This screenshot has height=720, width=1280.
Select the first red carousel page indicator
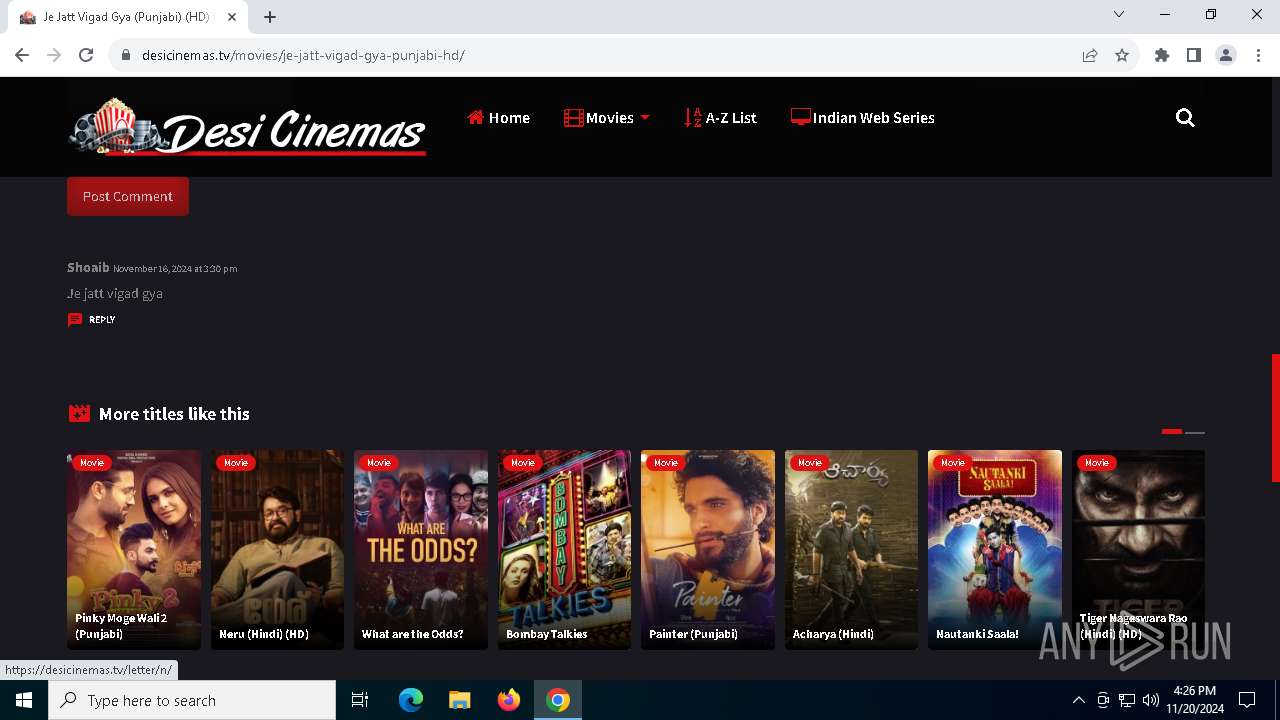[x=1172, y=432]
